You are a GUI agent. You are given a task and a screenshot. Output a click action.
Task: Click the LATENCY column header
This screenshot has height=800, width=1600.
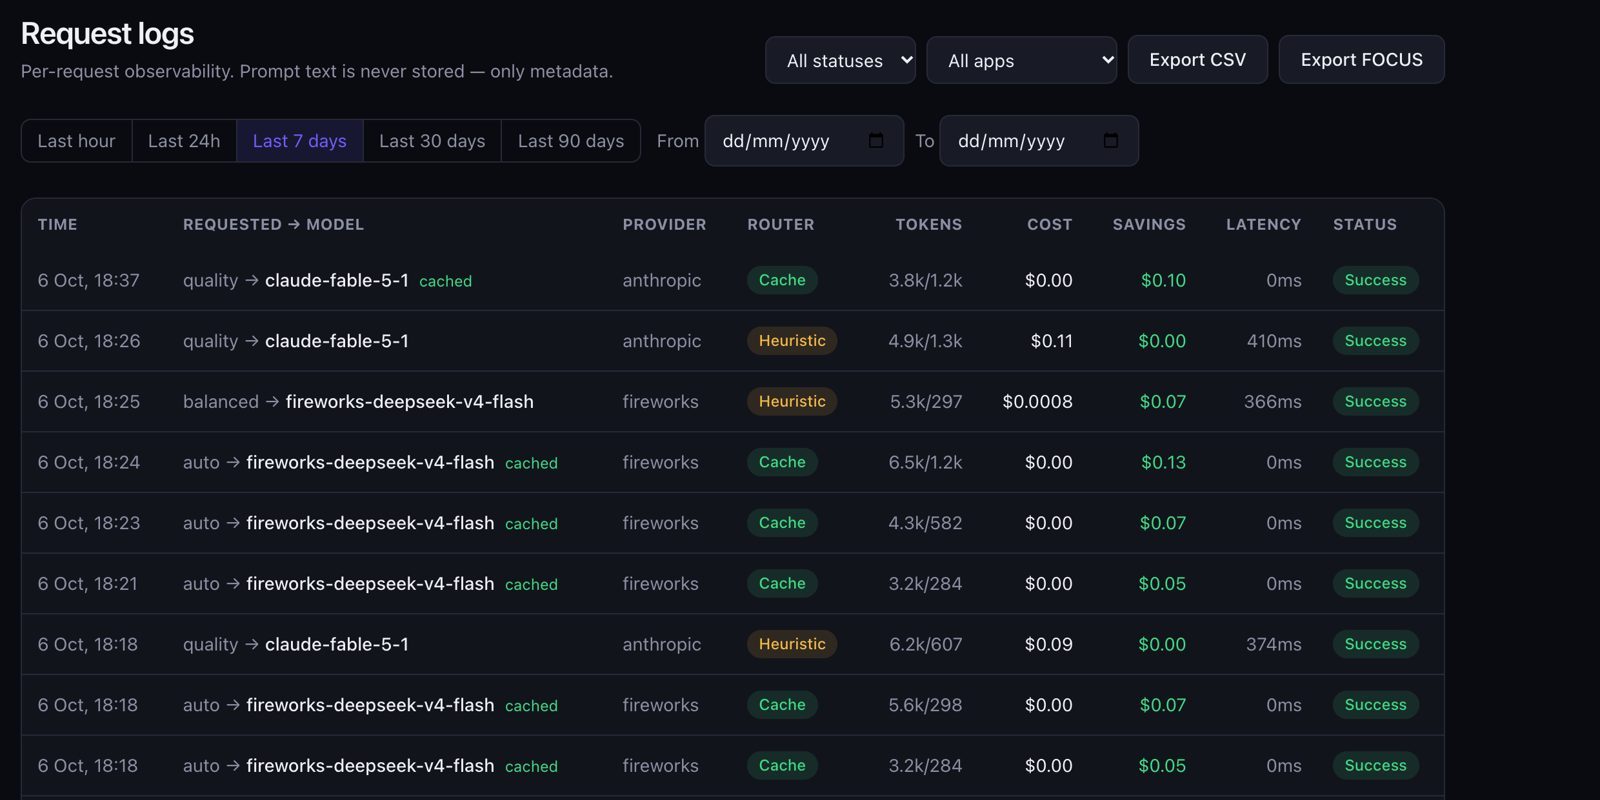[1264, 225]
